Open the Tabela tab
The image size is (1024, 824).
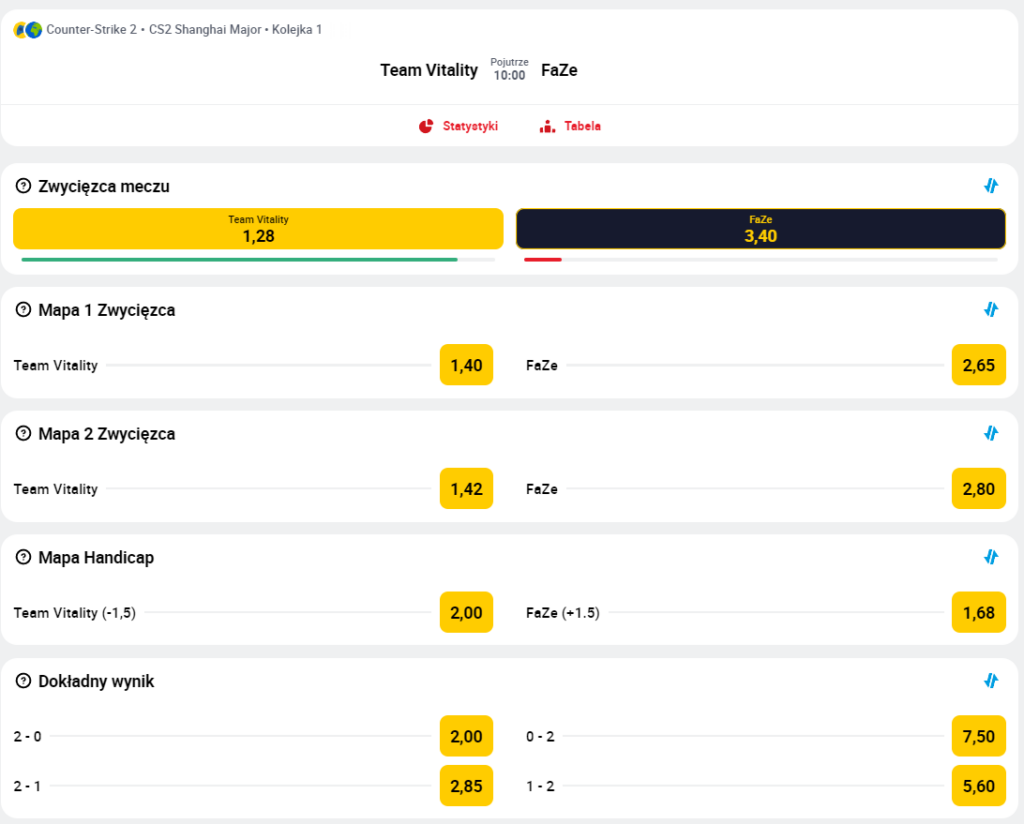click(x=582, y=127)
